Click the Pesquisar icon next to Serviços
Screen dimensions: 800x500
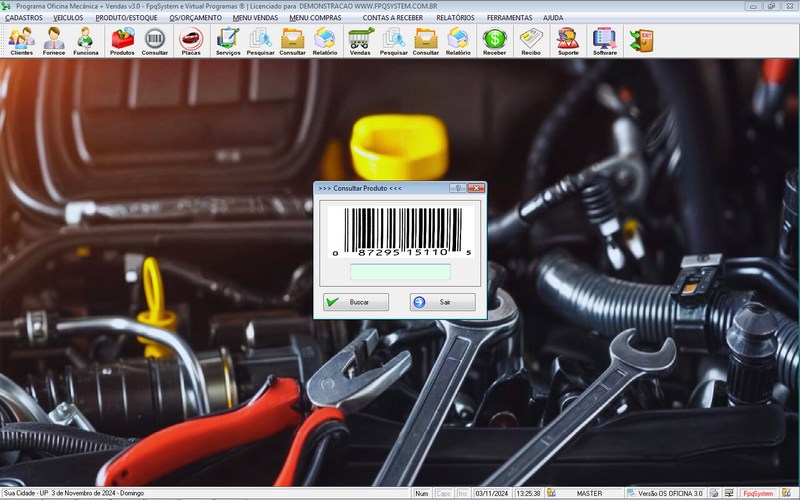[260, 41]
